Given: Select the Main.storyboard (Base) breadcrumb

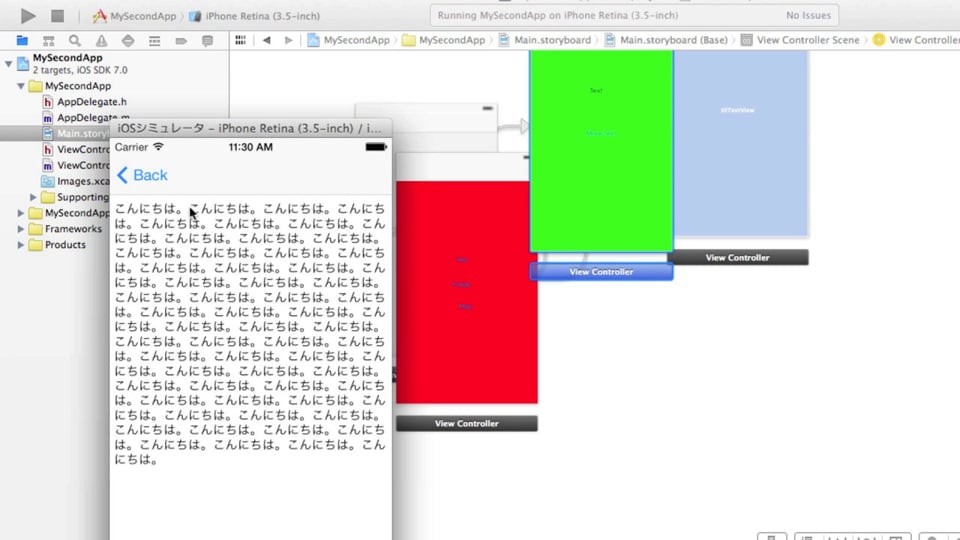Looking at the screenshot, I should click(666, 40).
